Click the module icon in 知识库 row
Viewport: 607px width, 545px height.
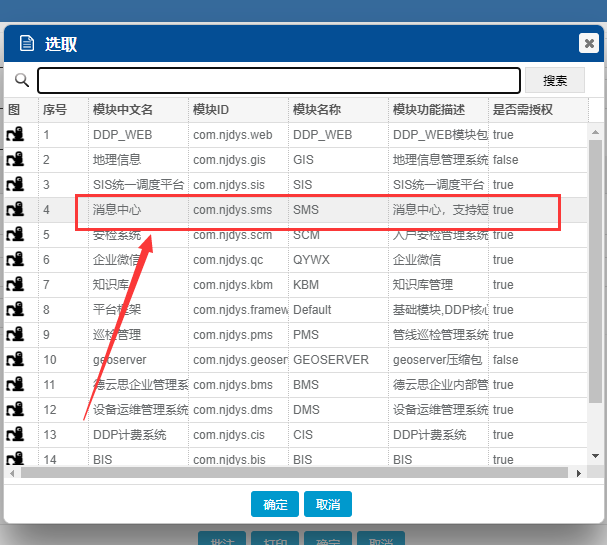coord(16,285)
